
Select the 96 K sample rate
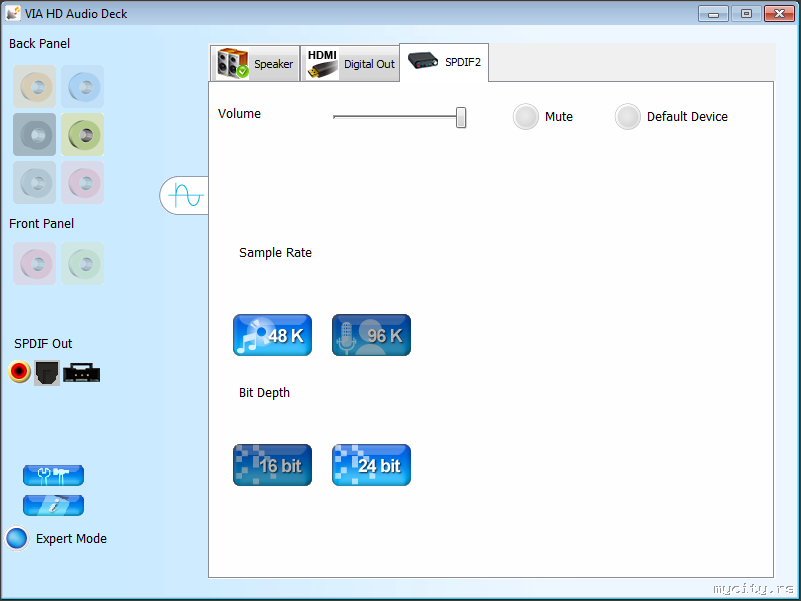[x=371, y=335]
